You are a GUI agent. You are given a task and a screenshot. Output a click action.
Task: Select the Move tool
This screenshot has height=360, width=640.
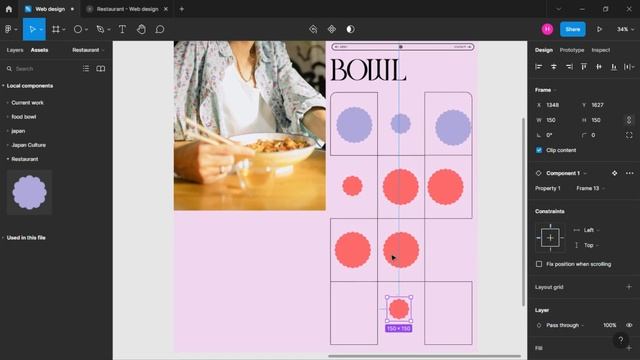32,29
